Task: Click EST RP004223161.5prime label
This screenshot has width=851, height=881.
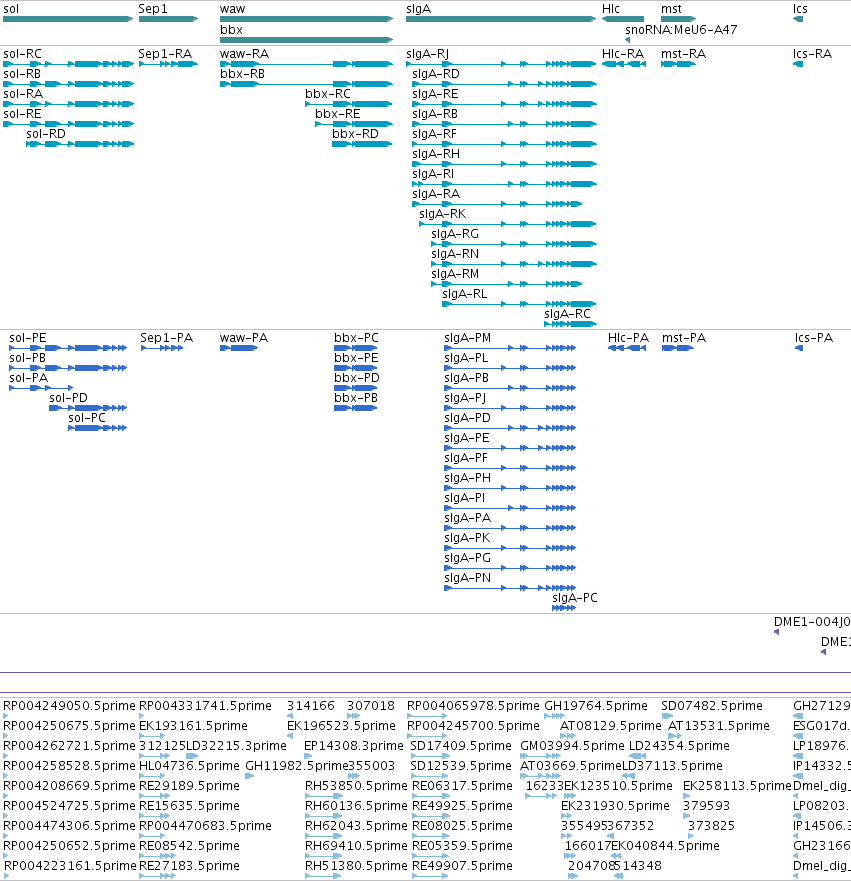Action: (69, 866)
